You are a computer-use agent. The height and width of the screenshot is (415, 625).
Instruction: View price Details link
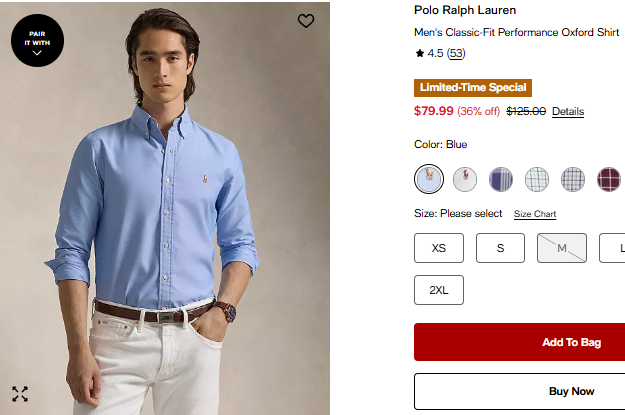pos(568,111)
